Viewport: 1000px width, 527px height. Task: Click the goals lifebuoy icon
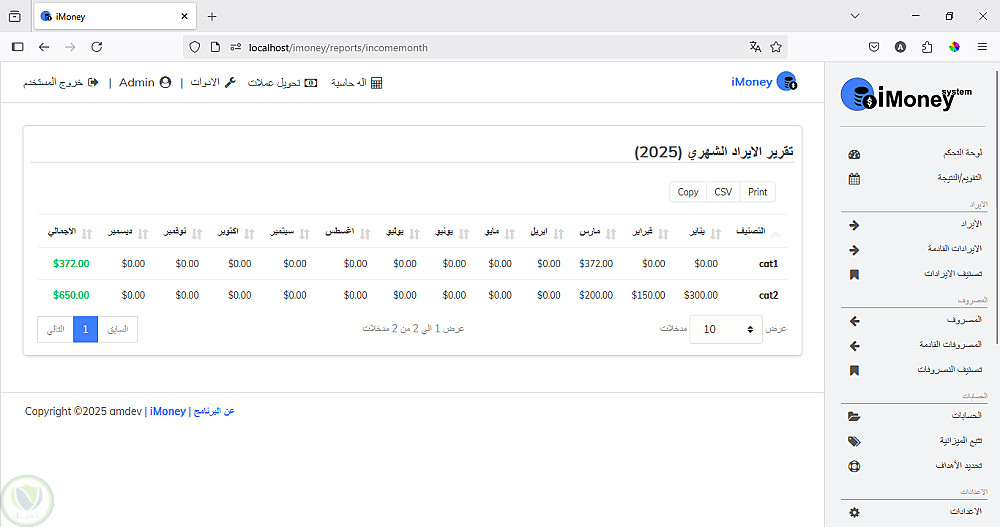click(x=855, y=466)
